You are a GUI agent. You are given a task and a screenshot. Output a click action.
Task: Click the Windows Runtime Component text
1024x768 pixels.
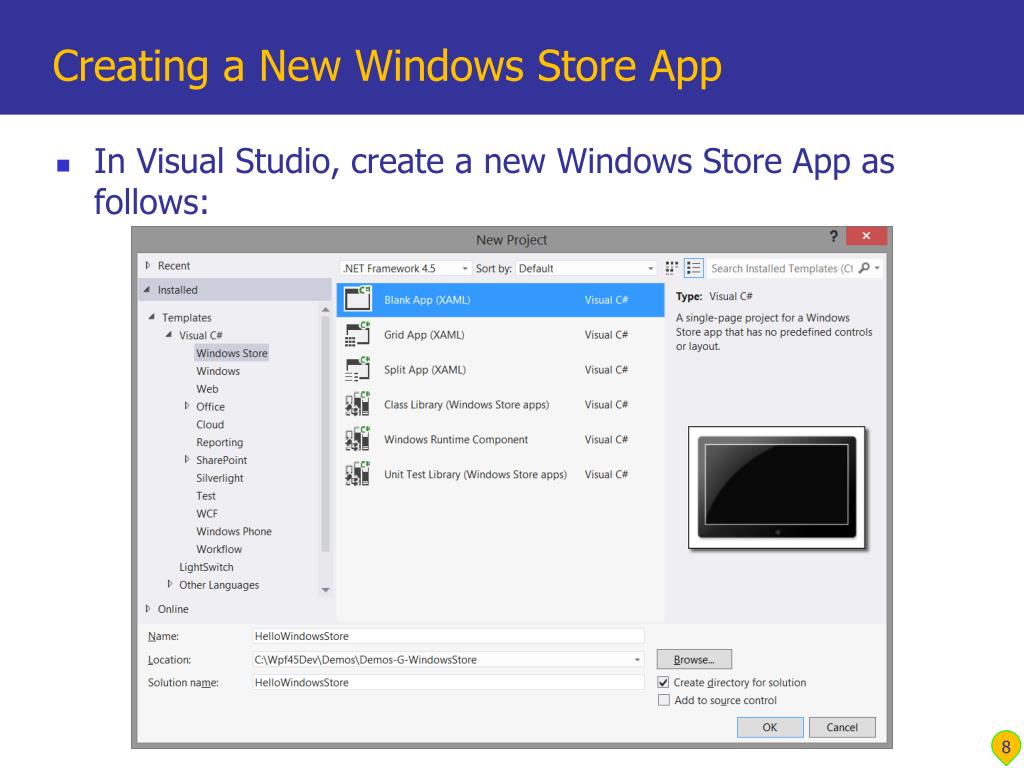(456, 440)
